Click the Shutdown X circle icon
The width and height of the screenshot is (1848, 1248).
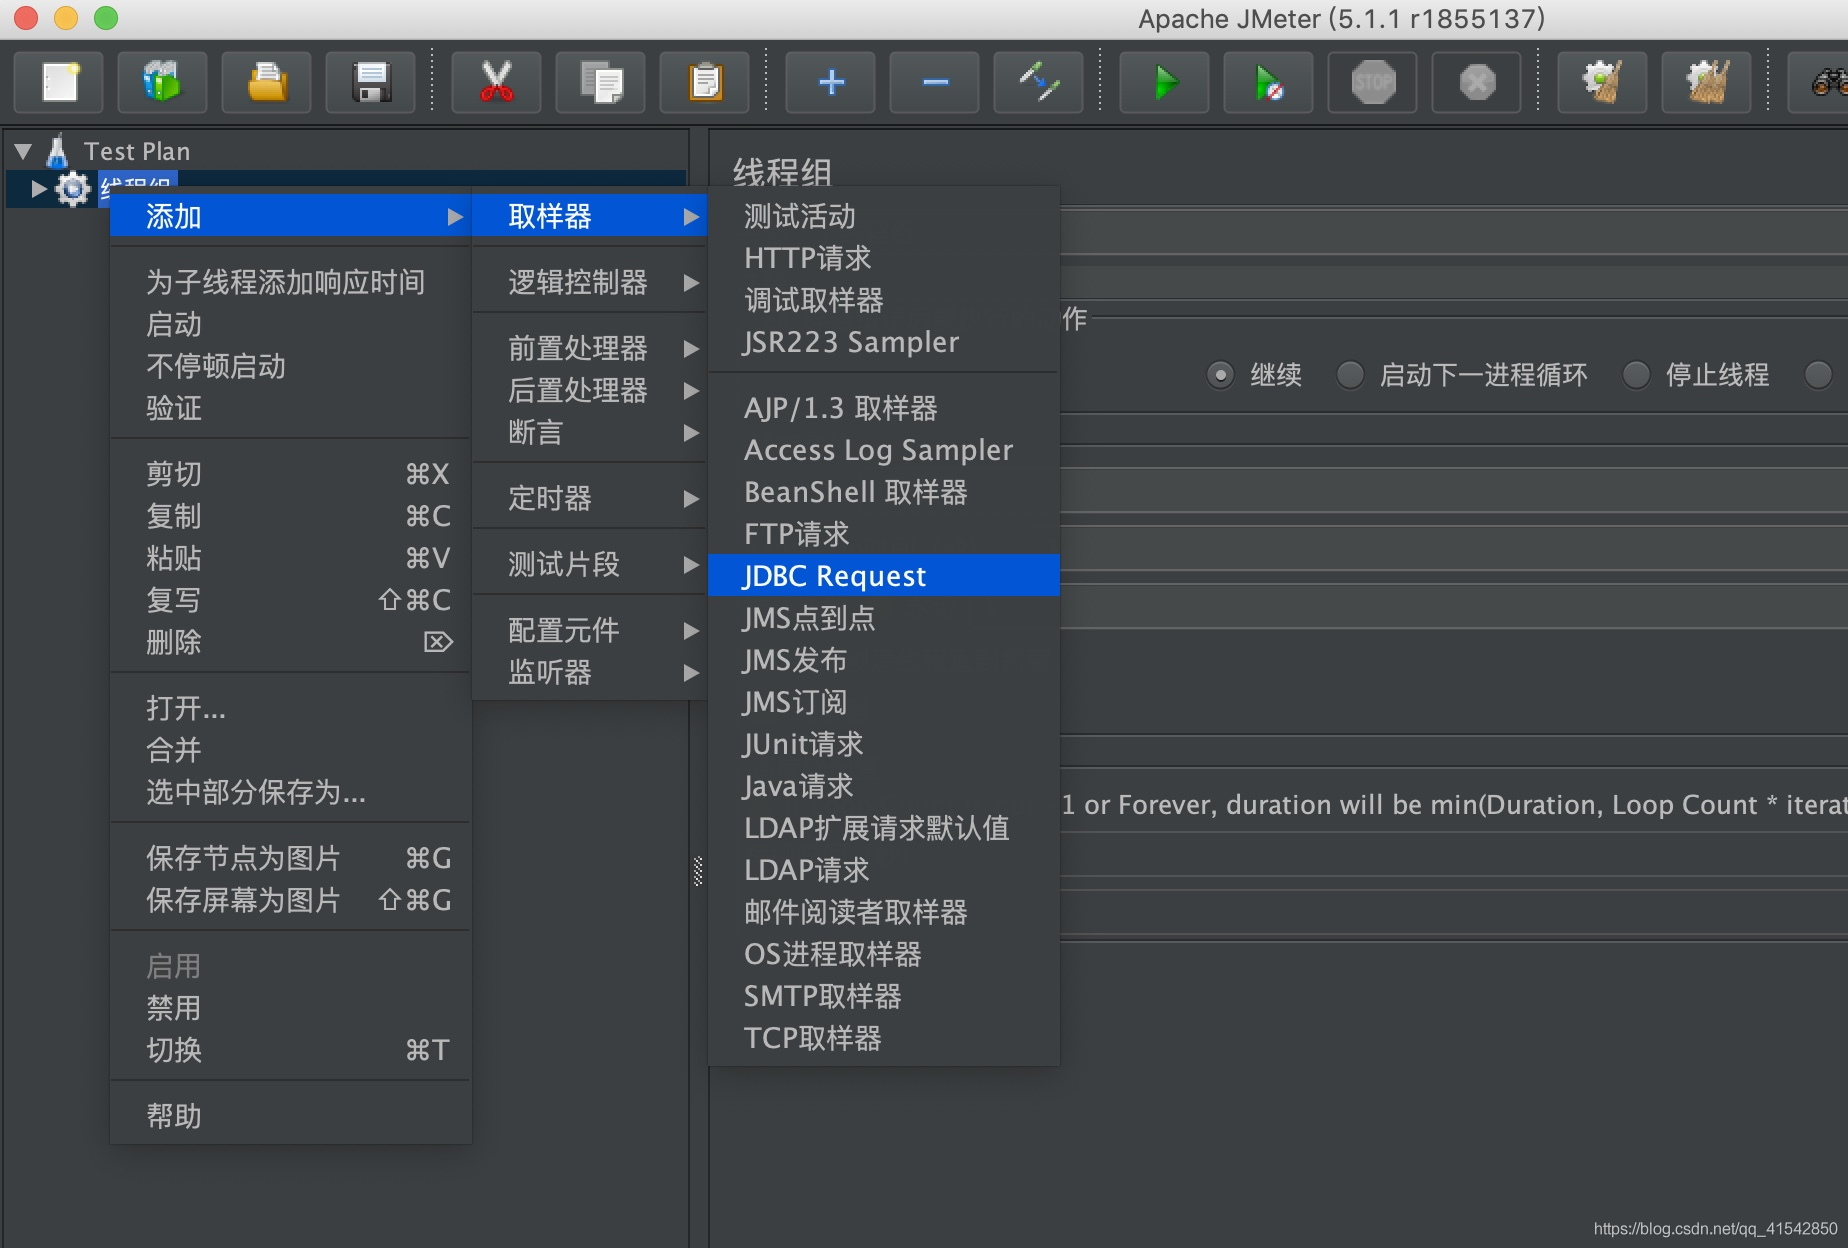click(x=1477, y=82)
